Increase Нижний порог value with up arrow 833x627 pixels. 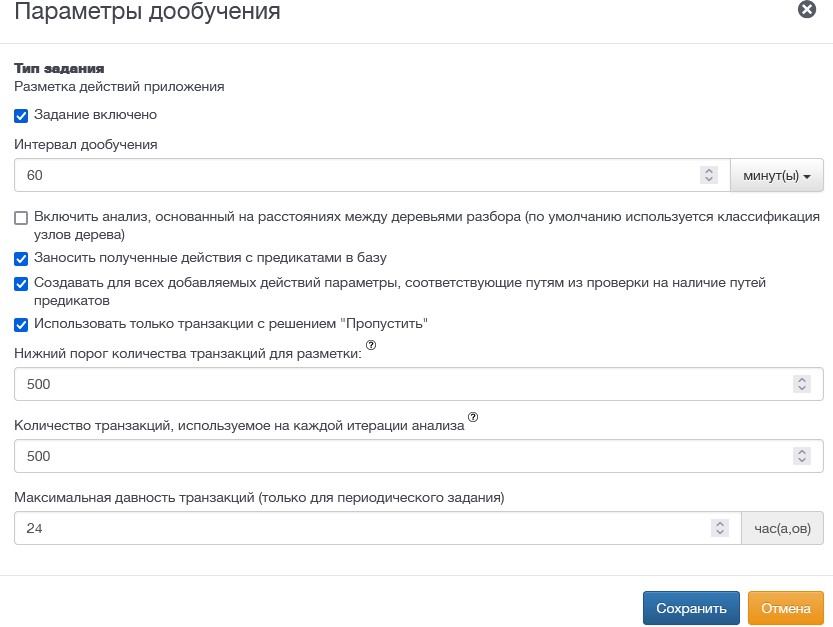[802, 379]
